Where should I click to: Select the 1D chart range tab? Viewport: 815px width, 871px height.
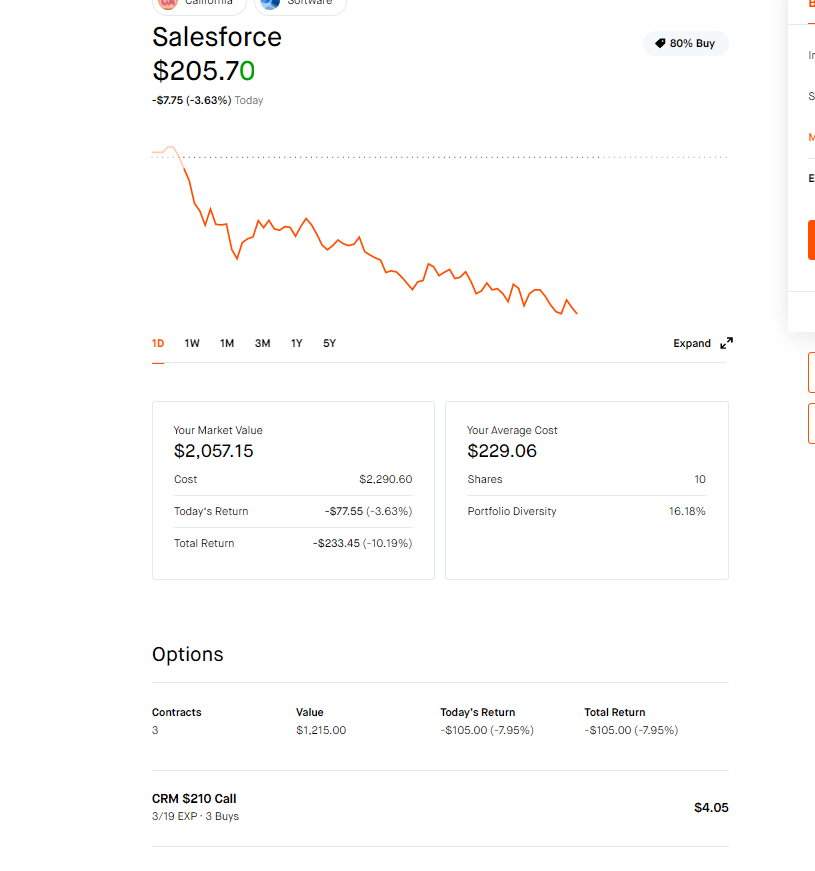158,343
